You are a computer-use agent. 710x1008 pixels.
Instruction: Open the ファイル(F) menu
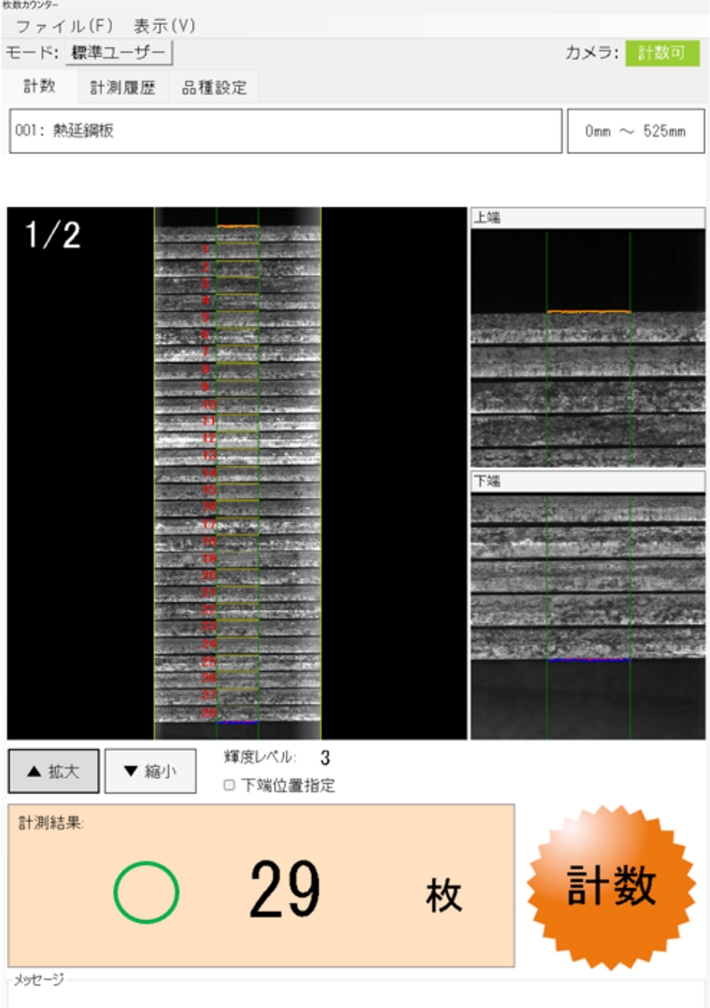coord(64,25)
